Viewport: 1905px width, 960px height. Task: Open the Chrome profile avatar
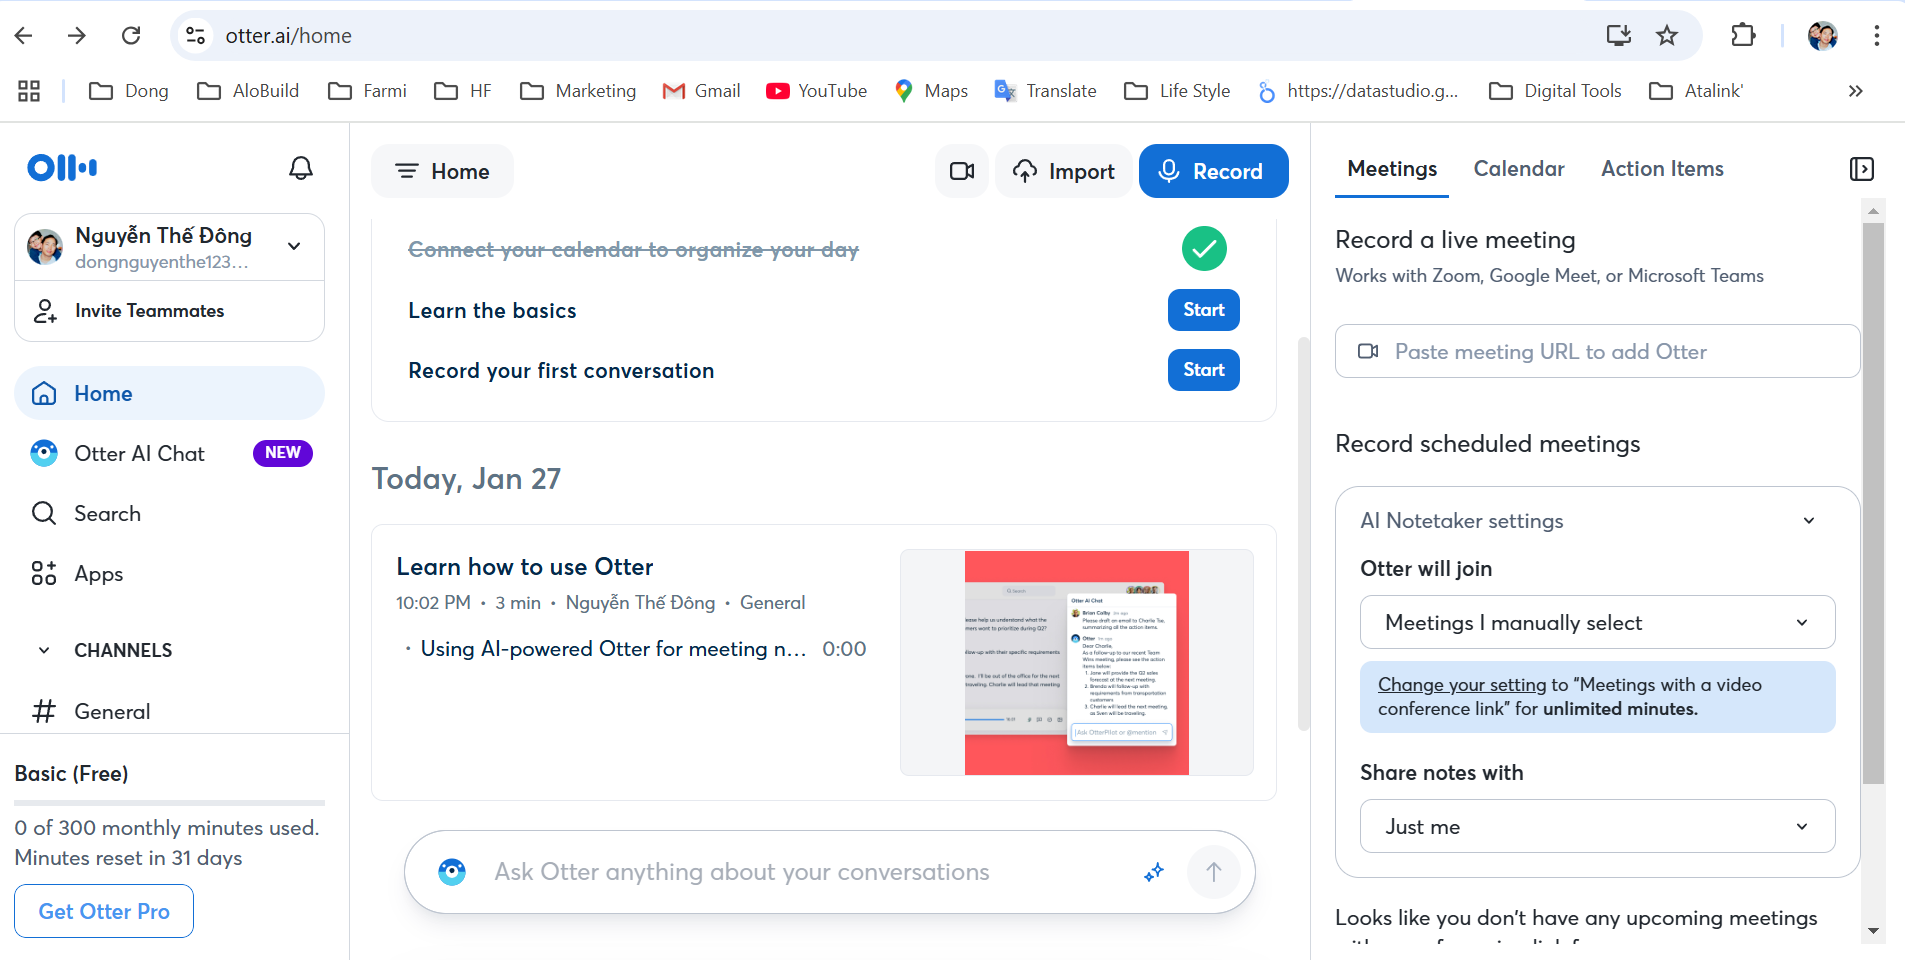click(x=1823, y=36)
